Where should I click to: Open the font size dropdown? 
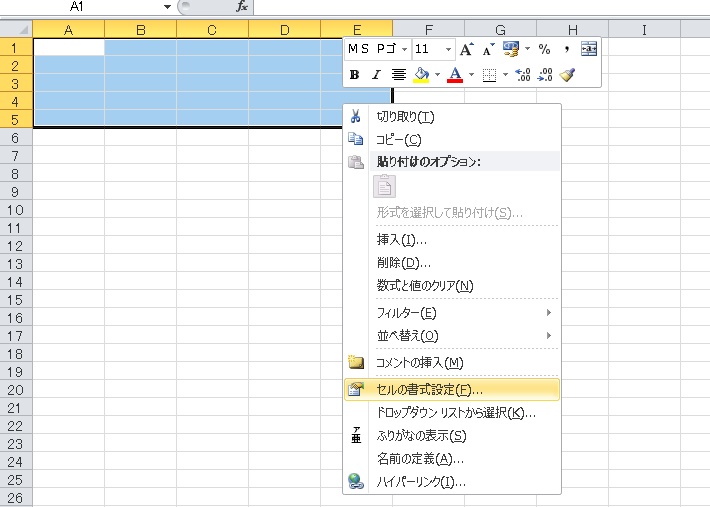447,49
